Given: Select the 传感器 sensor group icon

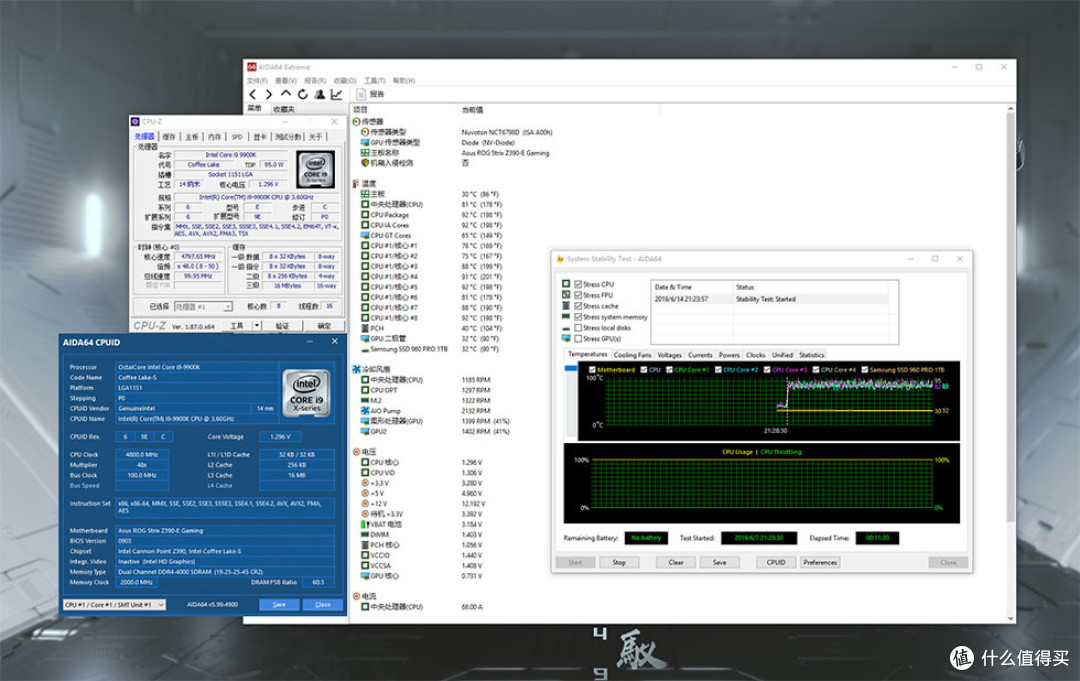Looking at the screenshot, I should (x=356, y=121).
